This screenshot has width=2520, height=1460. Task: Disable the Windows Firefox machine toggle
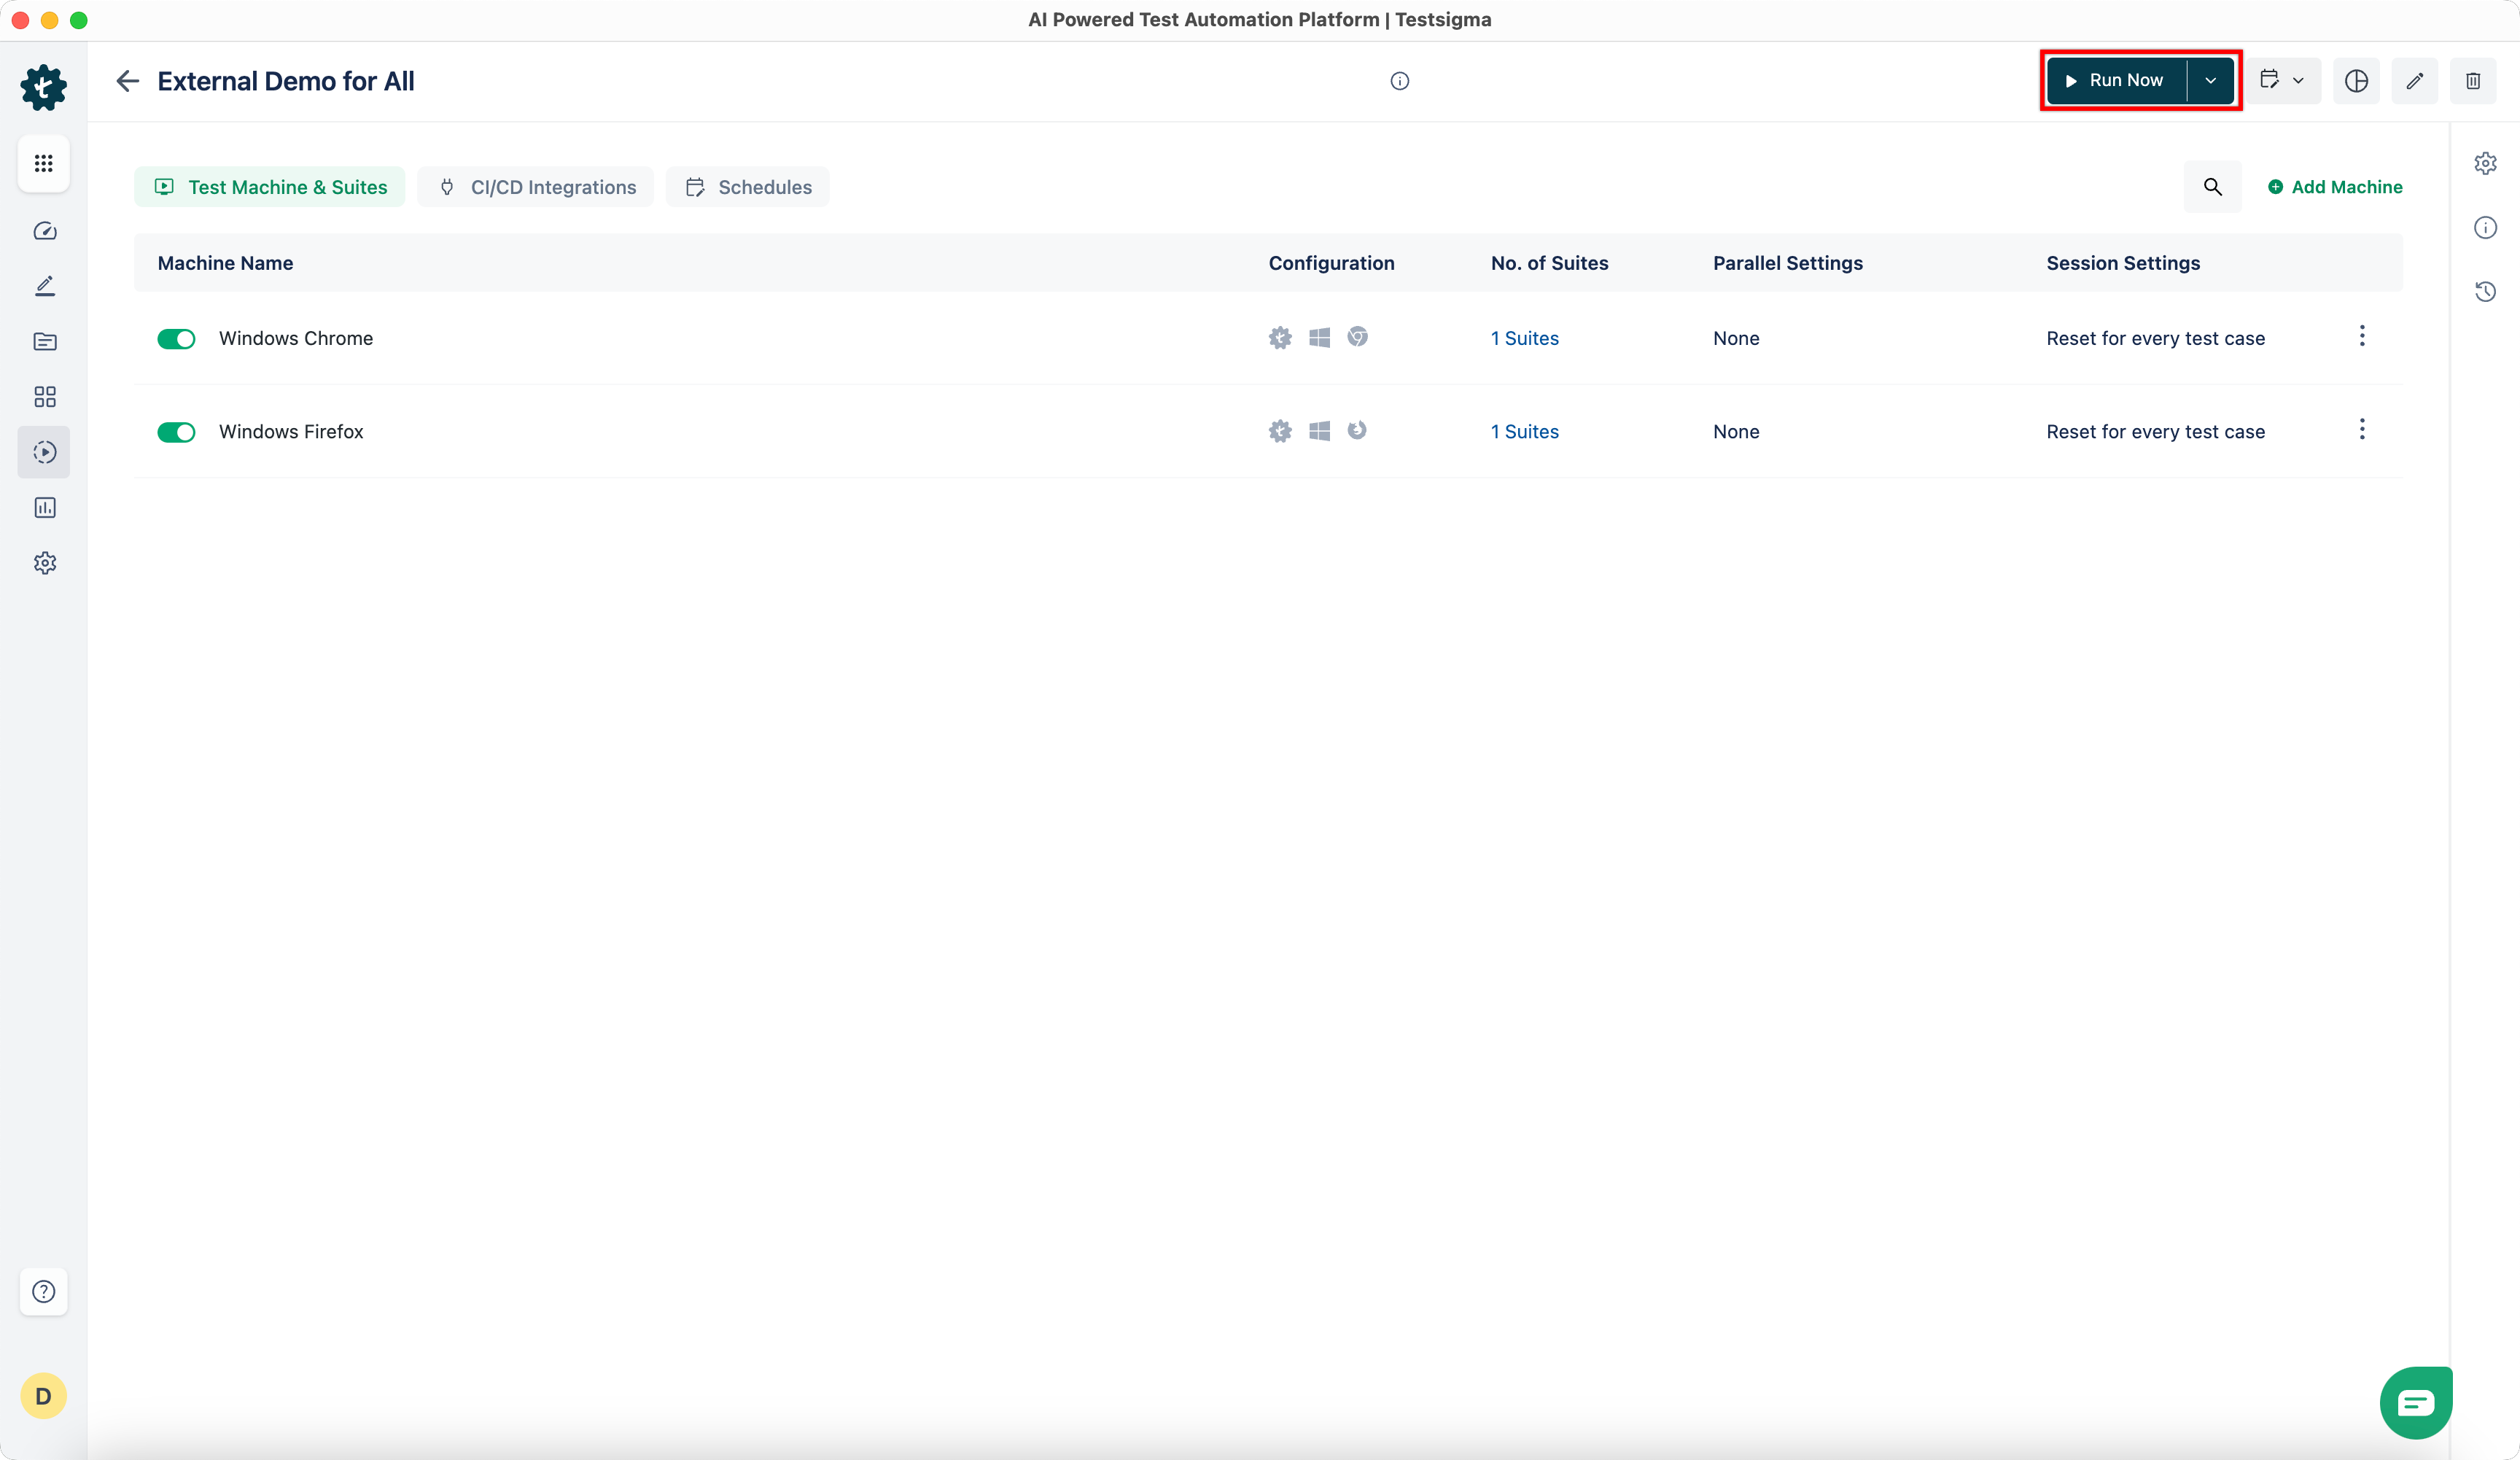pyautogui.click(x=176, y=432)
